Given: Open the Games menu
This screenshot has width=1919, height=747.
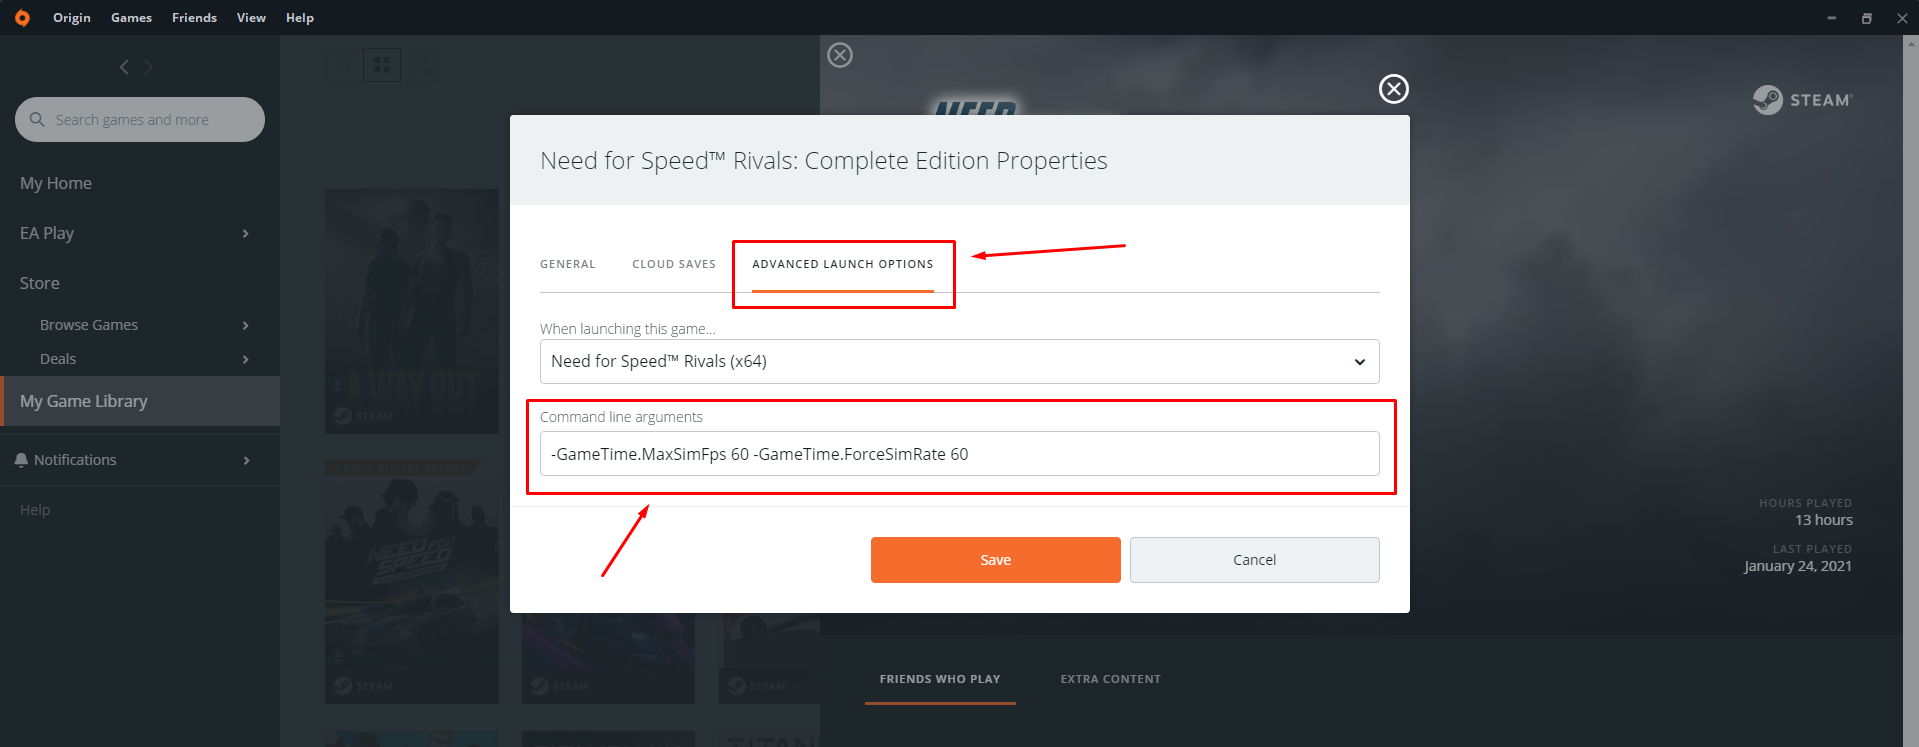Looking at the screenshot, I should [131, 18].
